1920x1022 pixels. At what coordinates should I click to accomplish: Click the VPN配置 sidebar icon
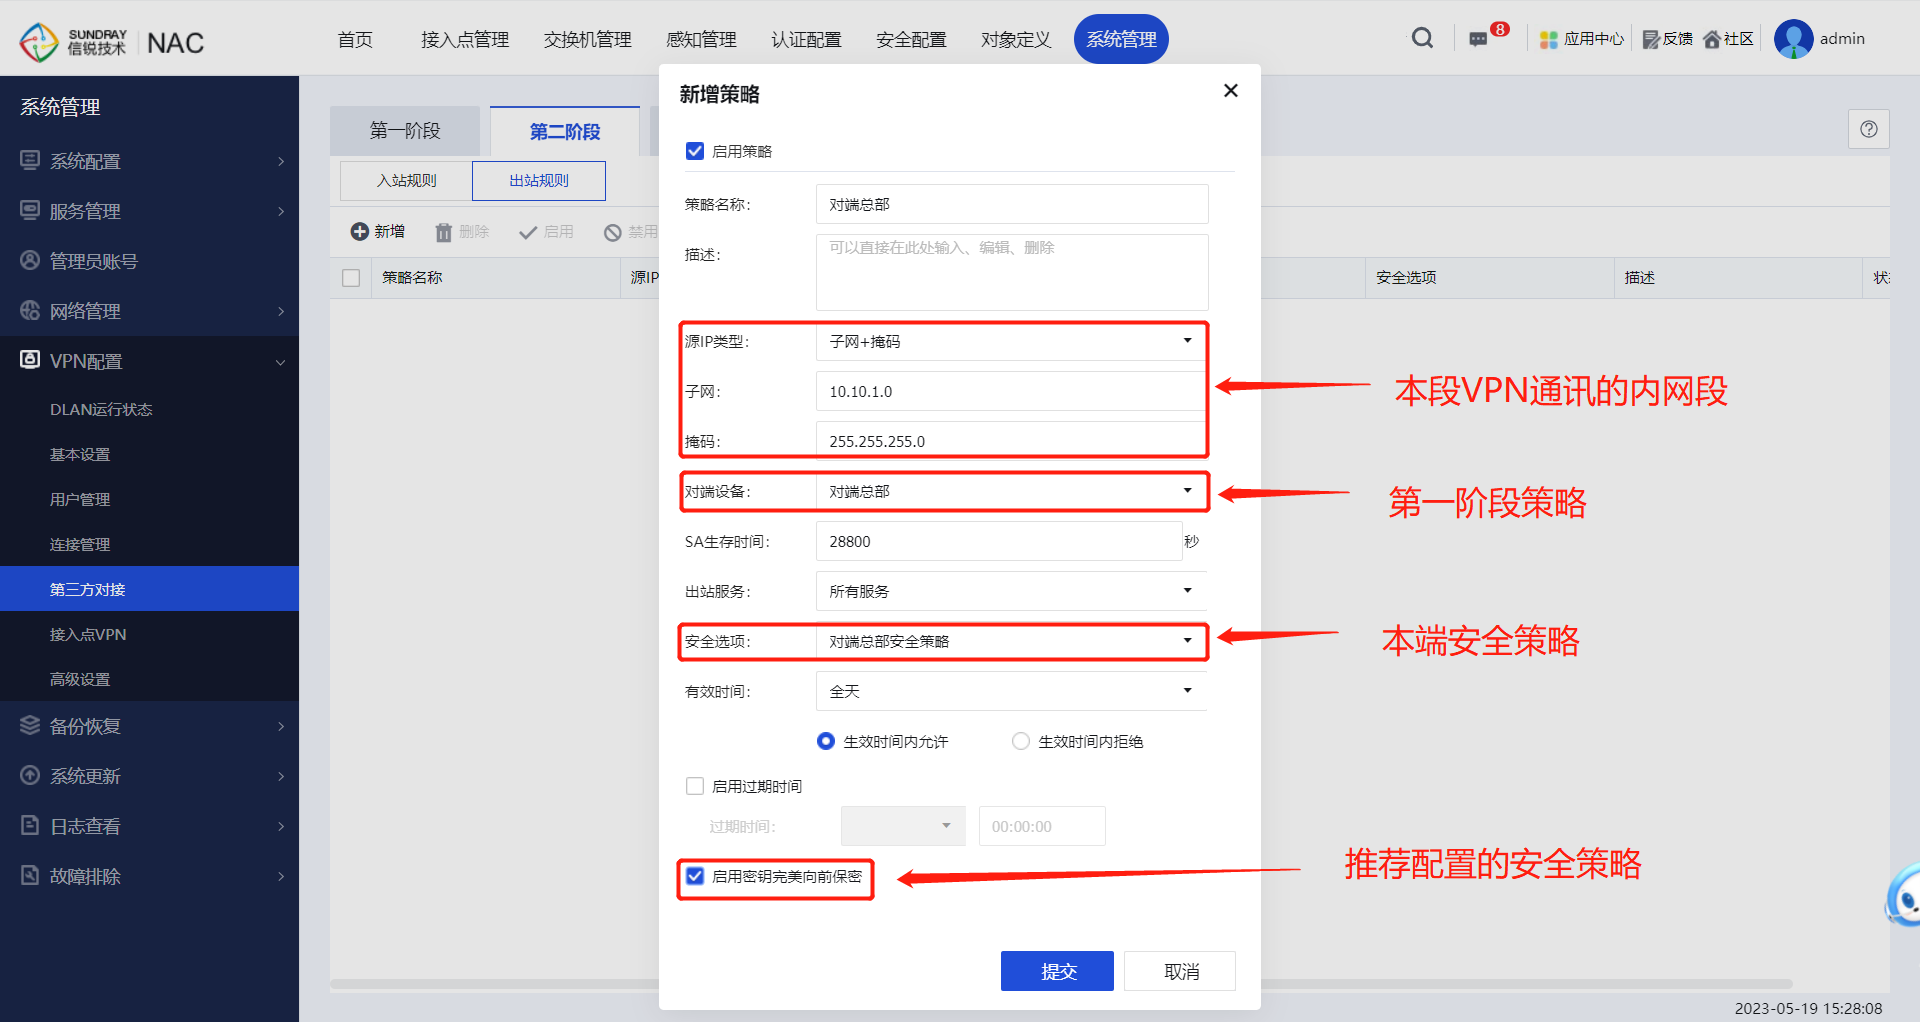click(30, 360)
